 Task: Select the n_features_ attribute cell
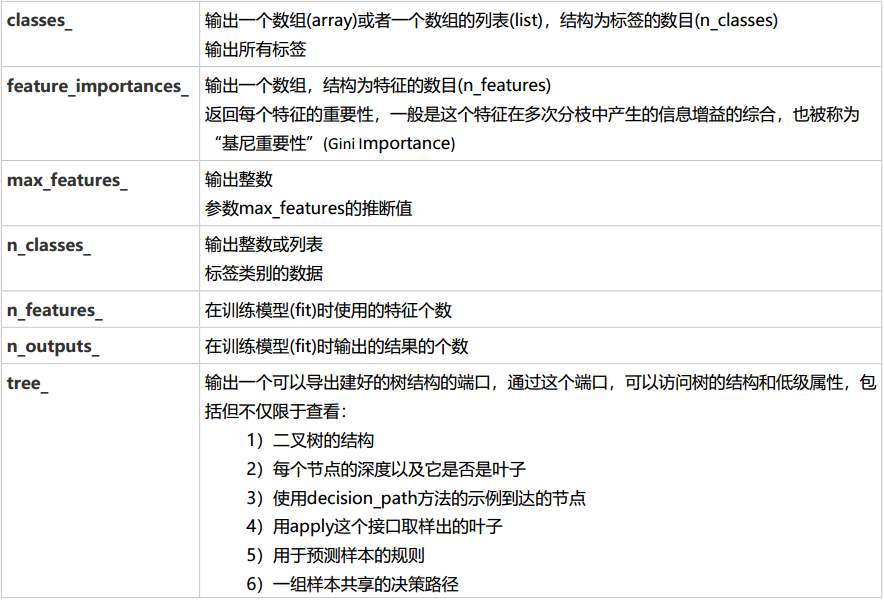point(55,310)
